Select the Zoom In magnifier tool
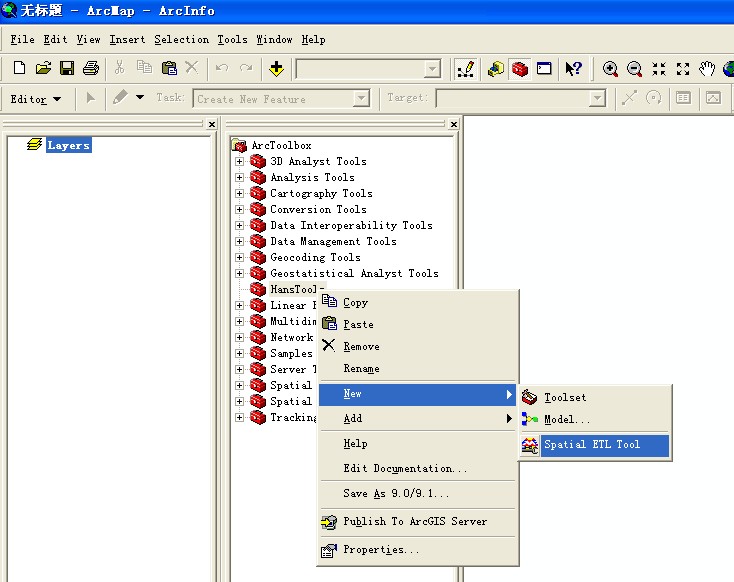 [610, 69]
